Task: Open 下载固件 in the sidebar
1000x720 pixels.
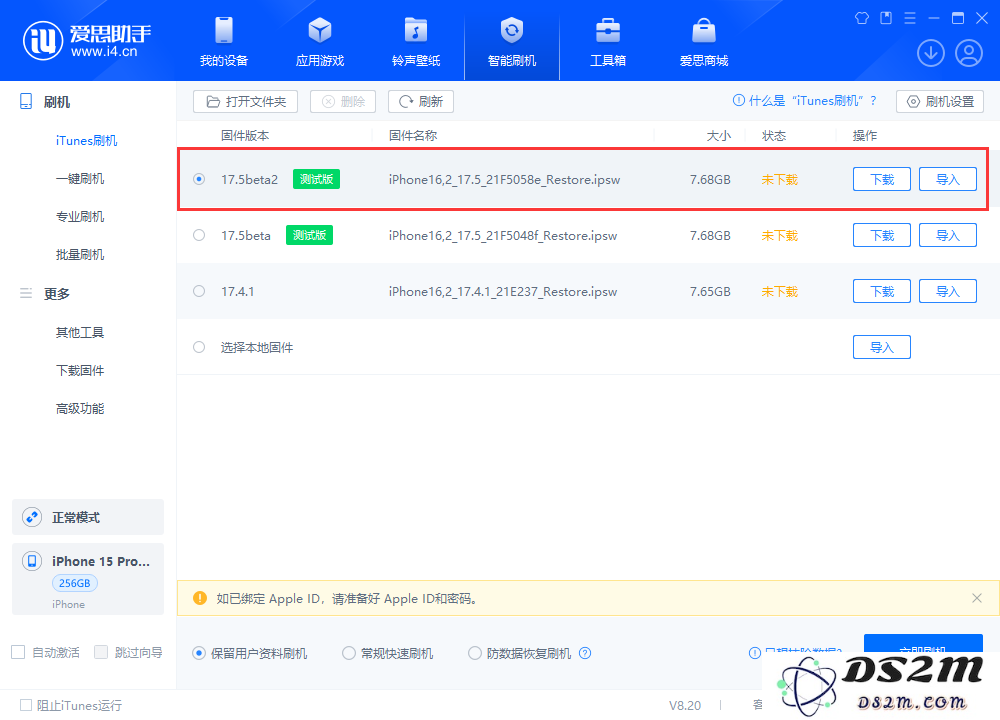Action: (80, 371)
